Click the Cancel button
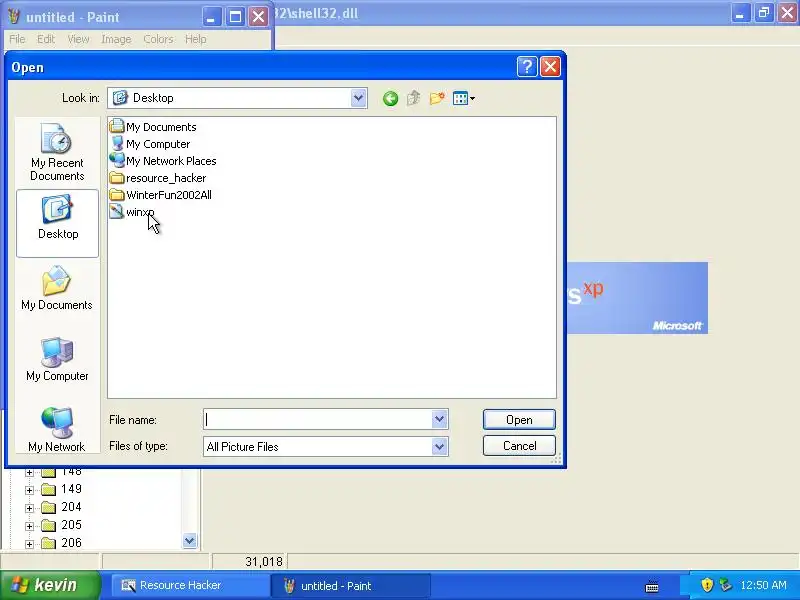800x600 pixels. pyautogui.click(x=519, y=445)
